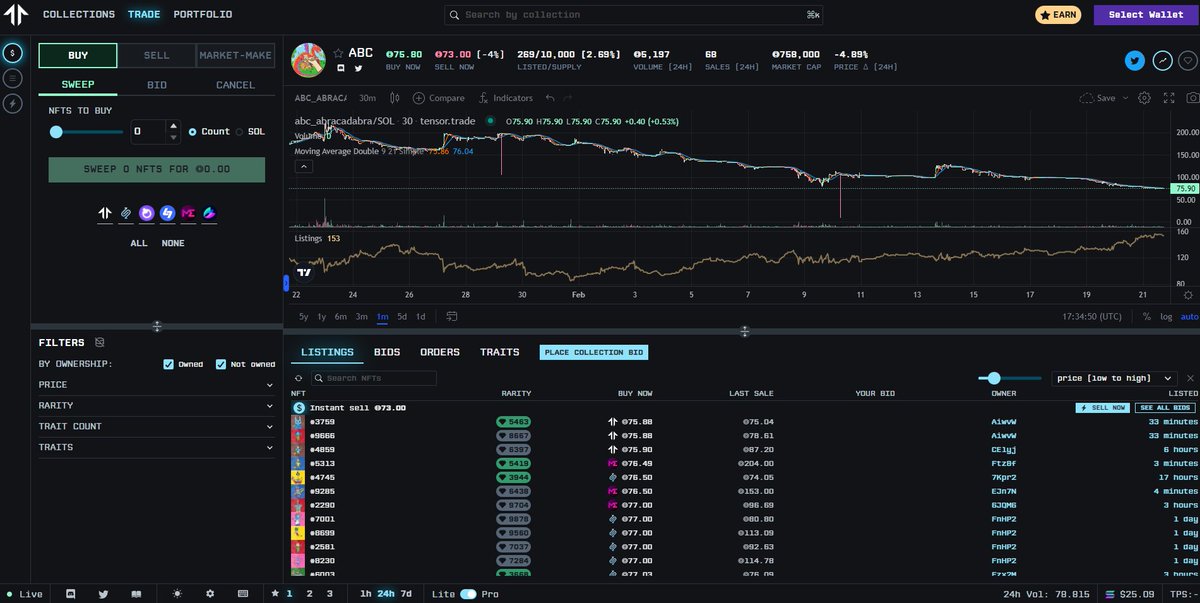Viewport: 1200px width, 603px height.
Task: Toggle auto scale on the chart
Action: (1189, 316)
